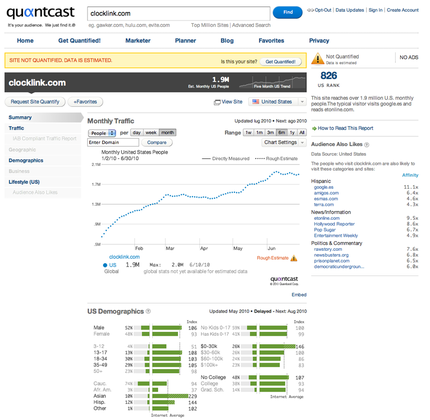Image resolution: width=430 pixels, height=420 pixels.
Task: Click the green arrow beside How to Read This Report
Action: click(x=314, y=128)
